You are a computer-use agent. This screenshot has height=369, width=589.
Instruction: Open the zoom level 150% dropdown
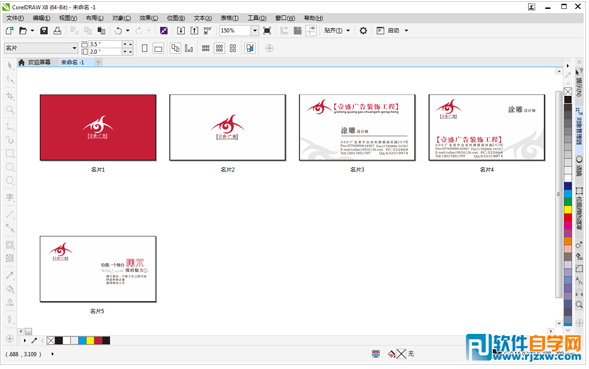[255, 31]
